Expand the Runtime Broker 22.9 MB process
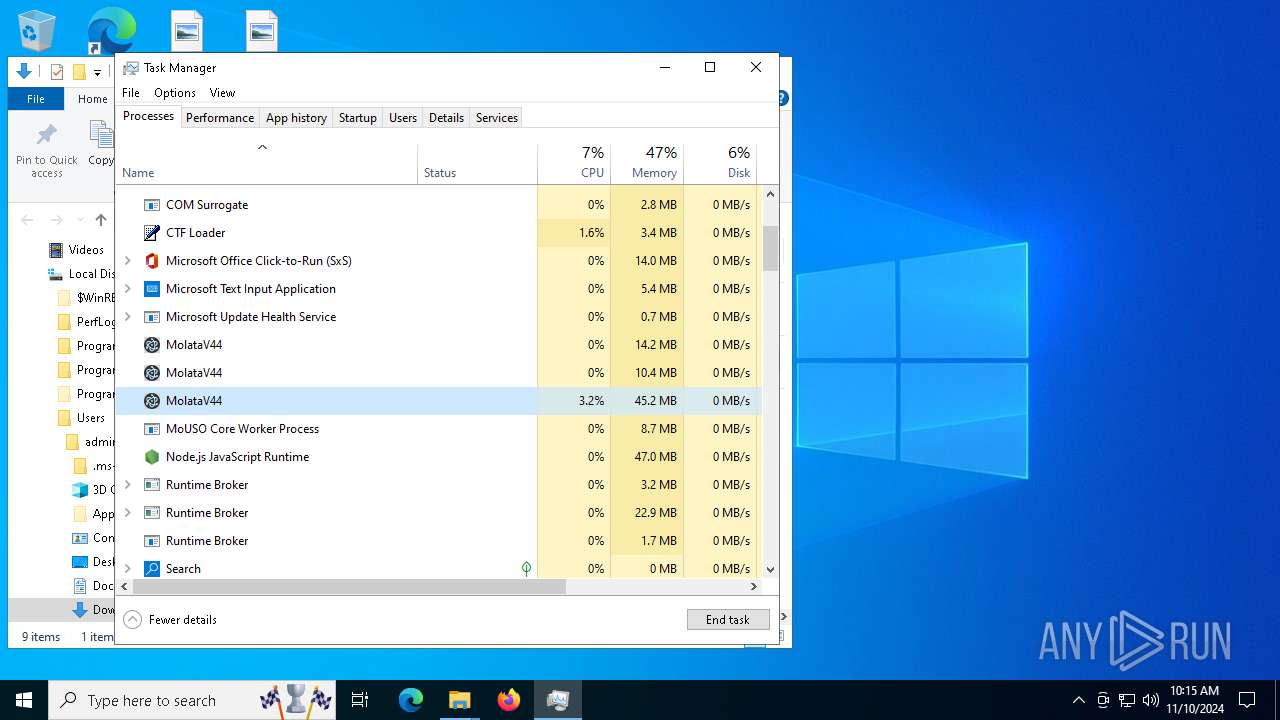This screenshot has height=720, width=1280. pyautogui.click(x=127, y=513)
